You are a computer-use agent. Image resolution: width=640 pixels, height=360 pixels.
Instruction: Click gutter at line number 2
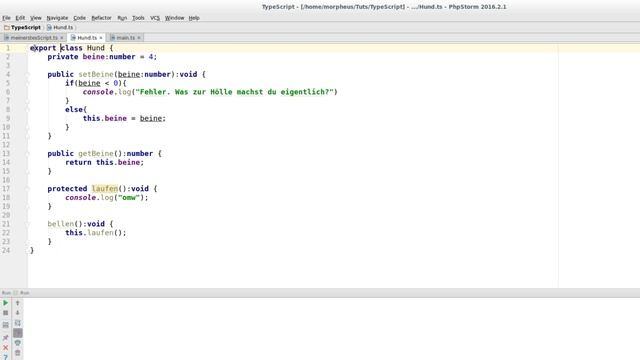(8, 57)
